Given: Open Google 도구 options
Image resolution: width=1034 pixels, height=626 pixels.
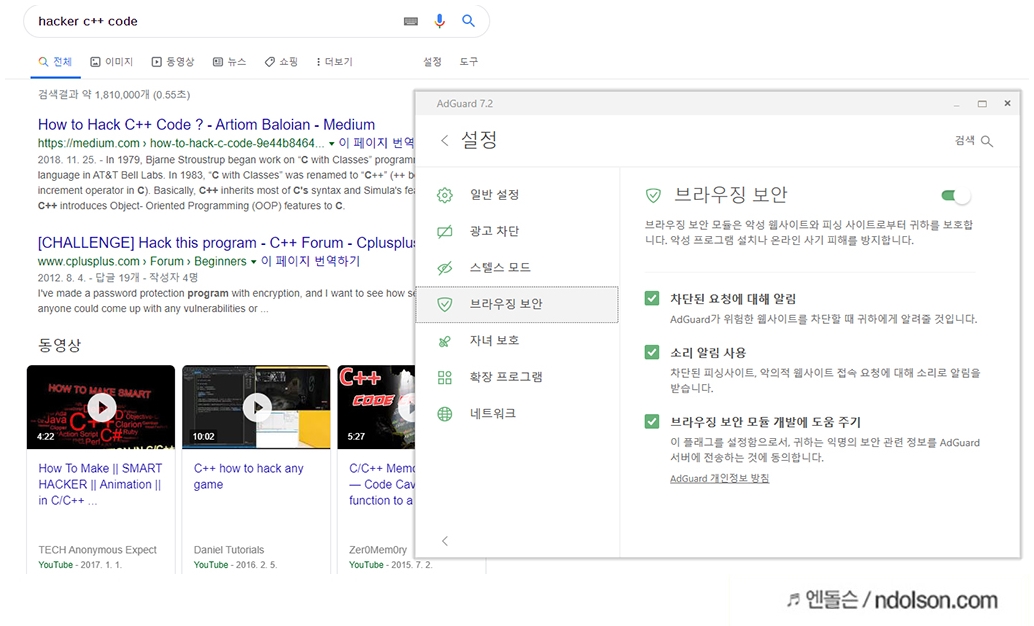Looking at the screenshot, I should pos(469,61).
